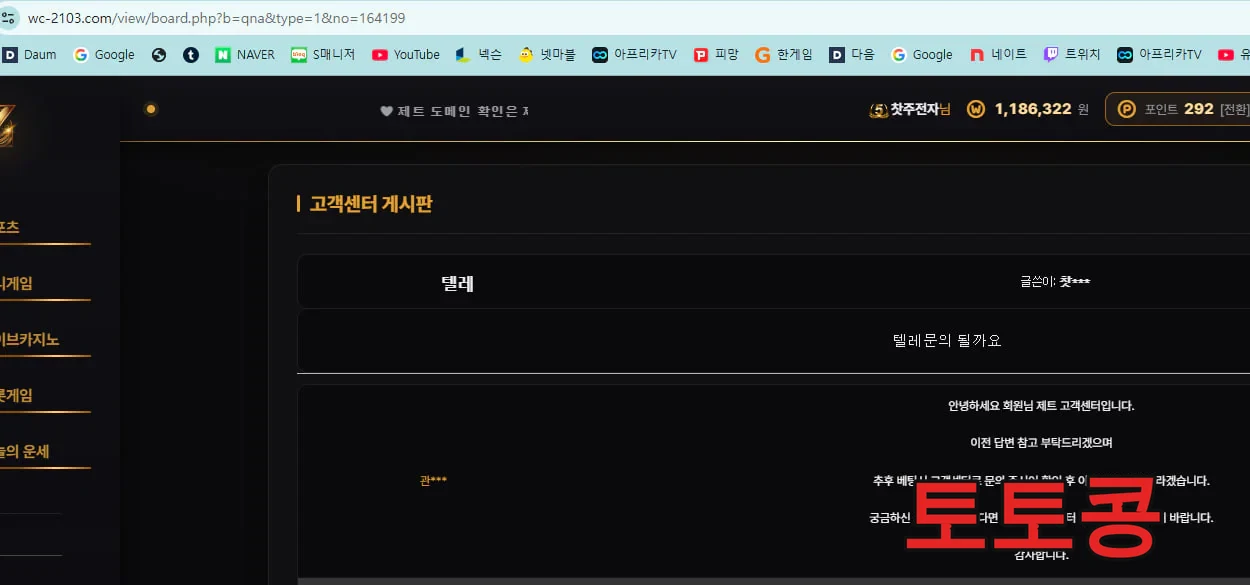Click the level 5 badge icon

coord(879,109)
